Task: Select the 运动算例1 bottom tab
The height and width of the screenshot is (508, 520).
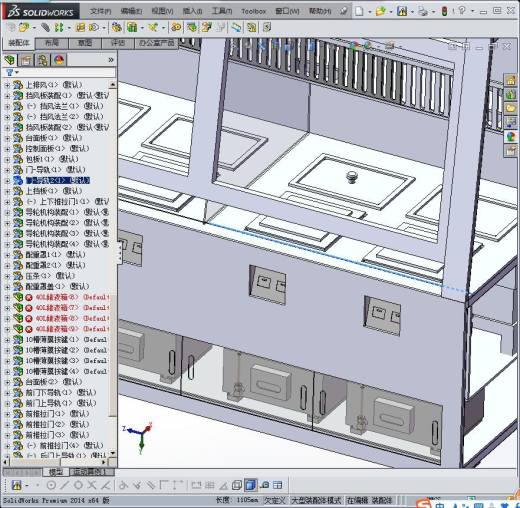Action: coord(92,472)
